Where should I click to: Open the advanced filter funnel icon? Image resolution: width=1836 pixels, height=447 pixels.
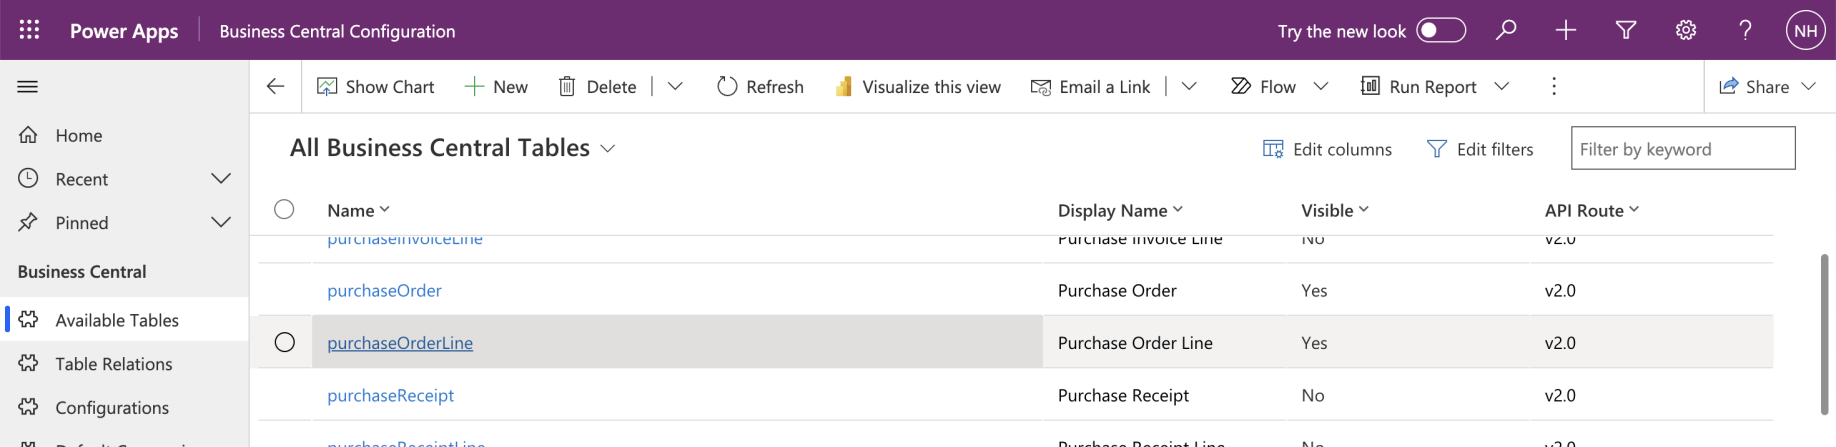(1626, 30)
